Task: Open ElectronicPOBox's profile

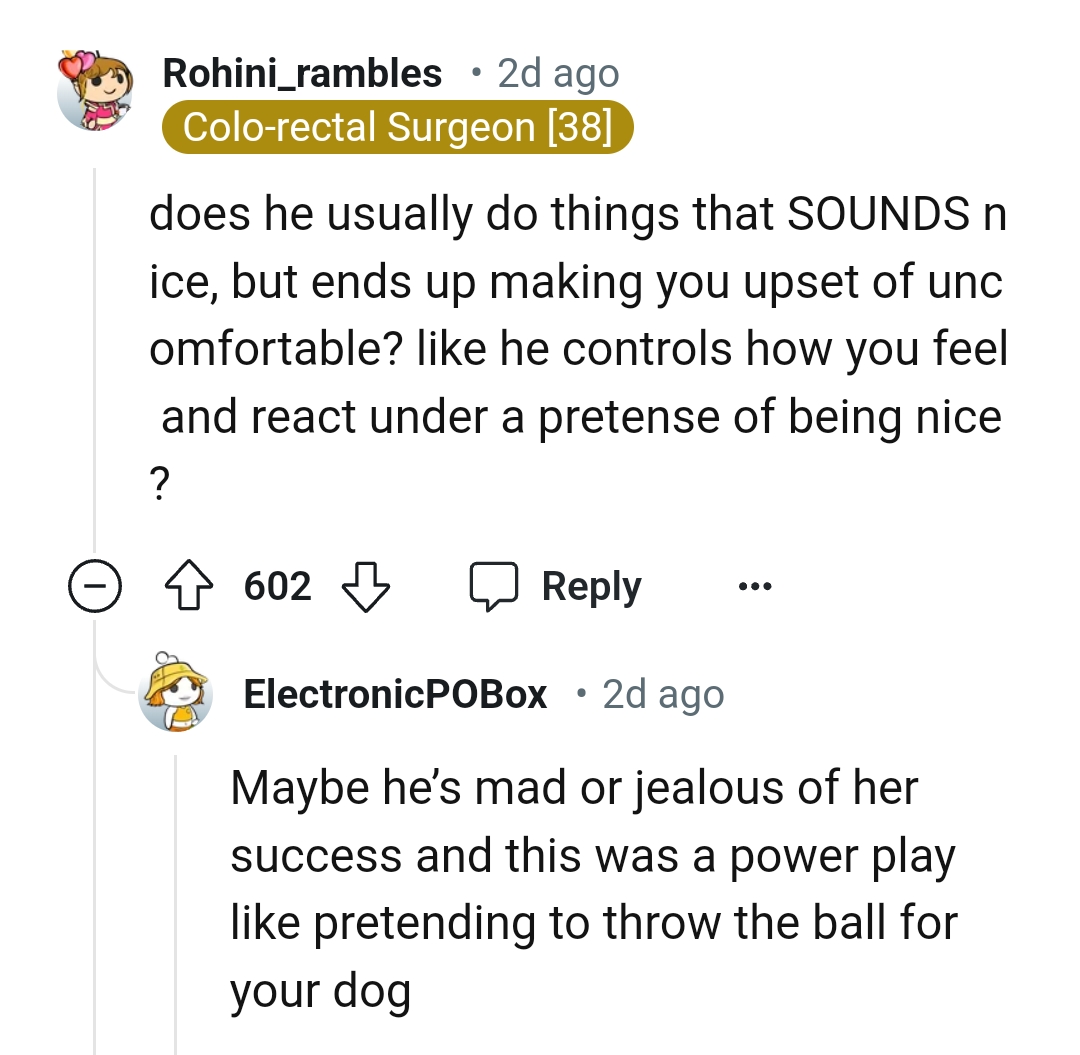Action: pos(395,694)
